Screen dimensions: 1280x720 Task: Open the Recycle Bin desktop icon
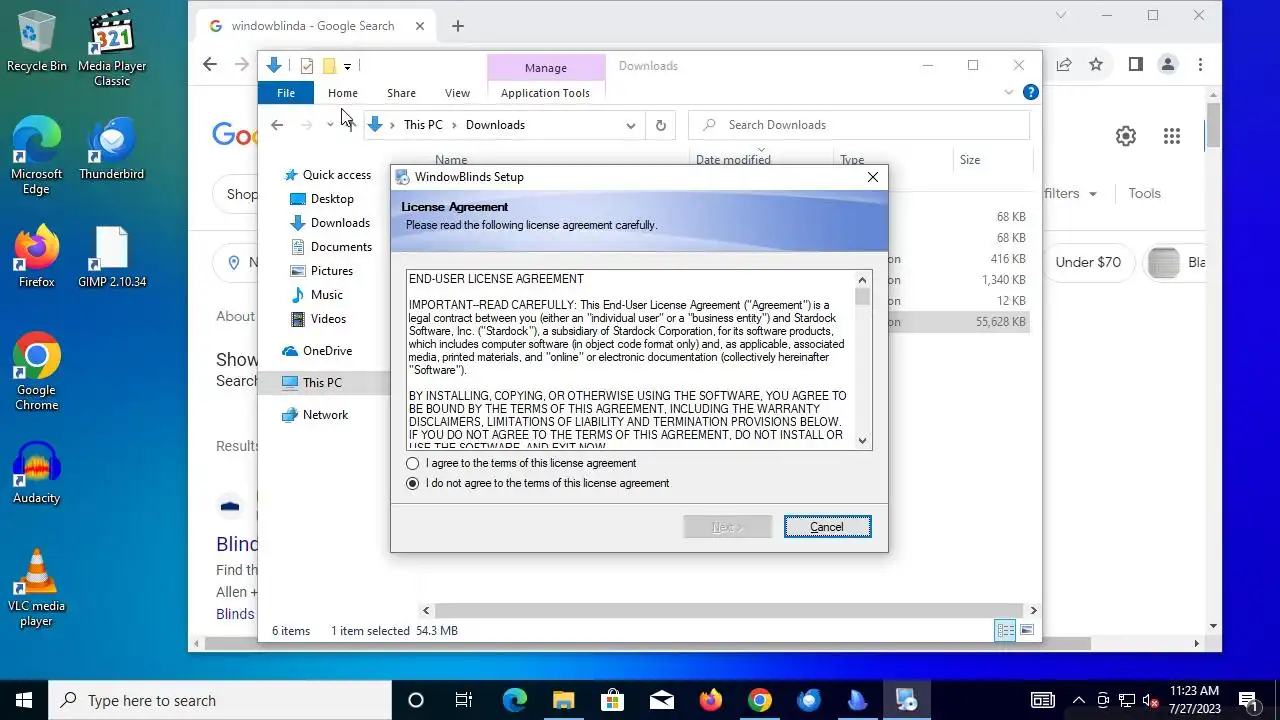point(37,42)
